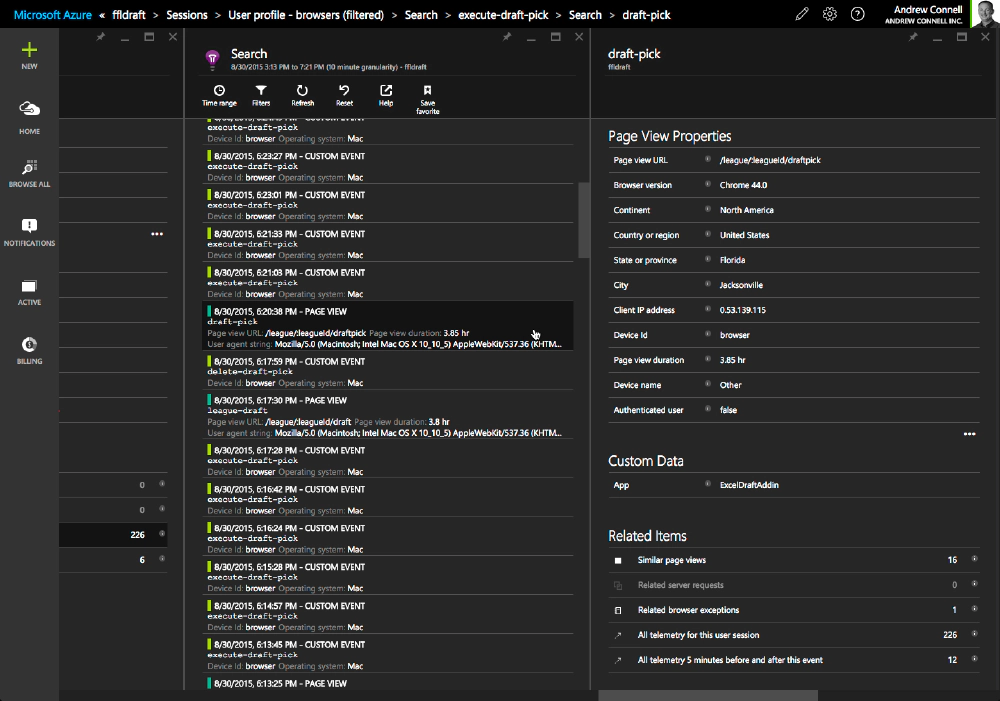1000x701 pixels.
Task: Select 6:21:33 PM custom event row
Action: [388, 244]
